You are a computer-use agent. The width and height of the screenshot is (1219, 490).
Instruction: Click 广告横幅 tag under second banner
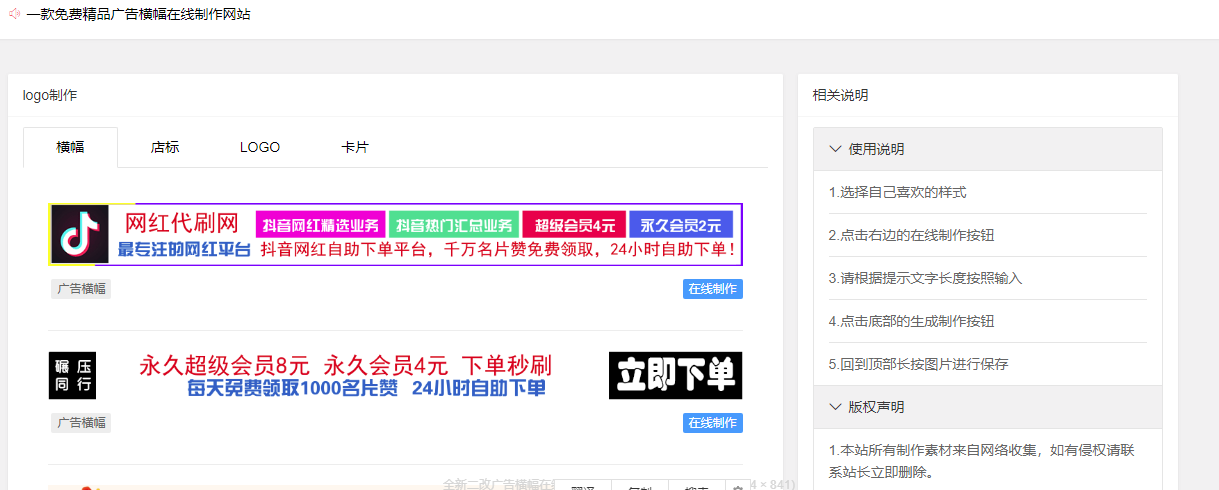point(81,423)
